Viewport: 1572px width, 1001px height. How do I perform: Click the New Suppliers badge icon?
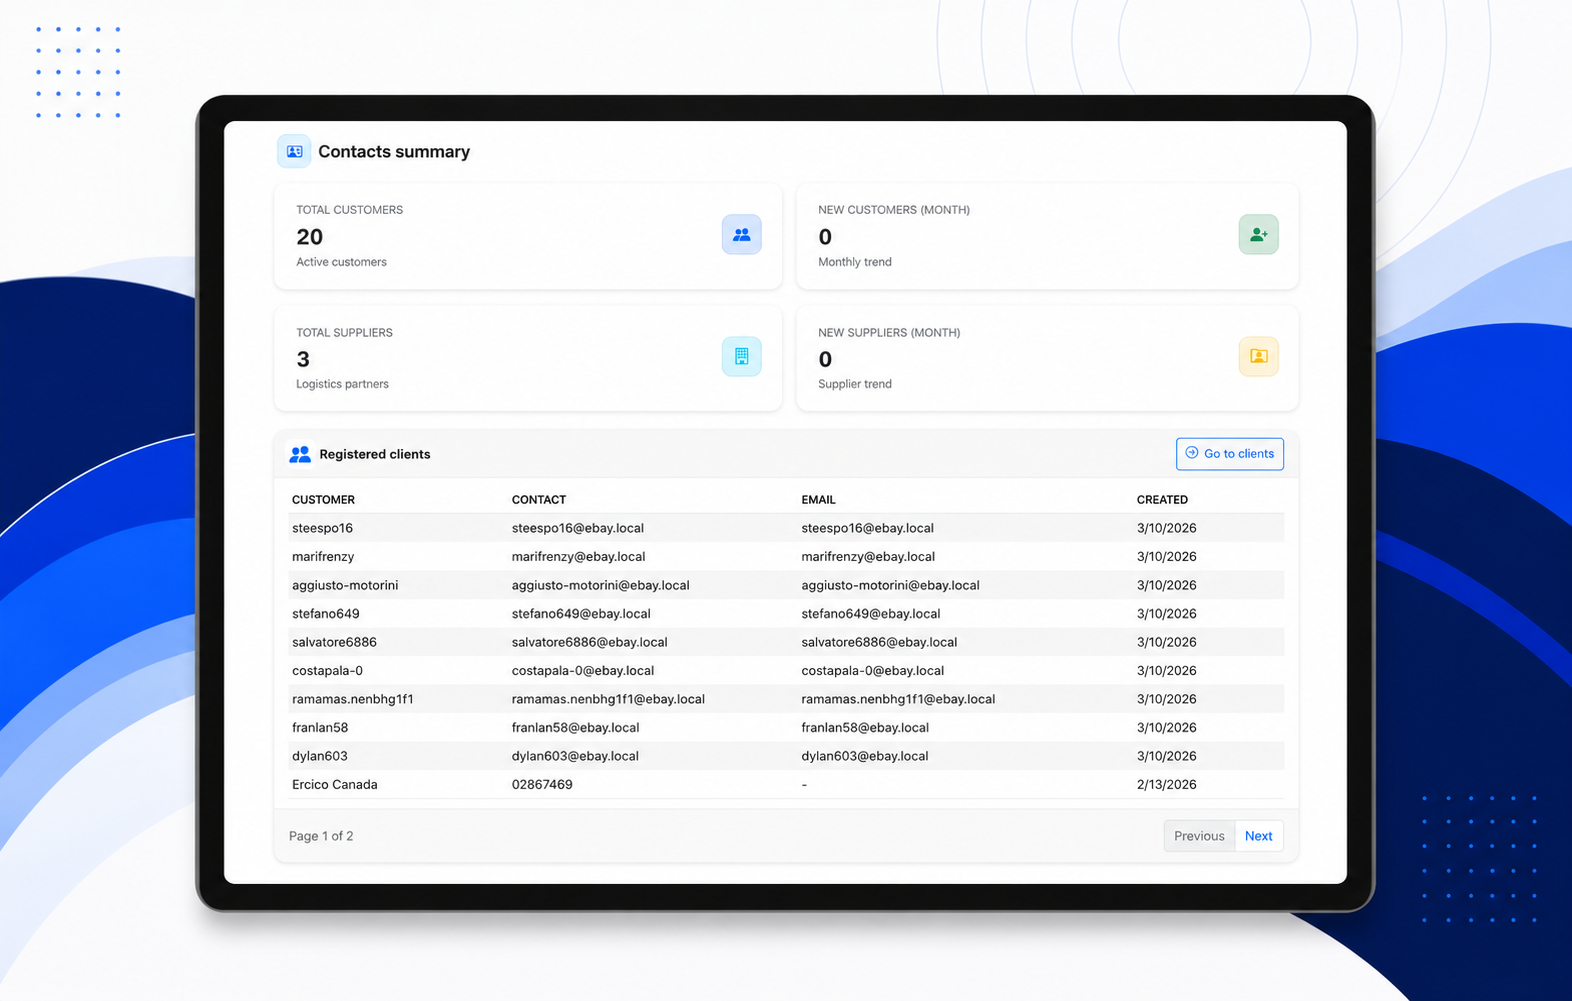pyautogui.click(x=1258, y=356)
